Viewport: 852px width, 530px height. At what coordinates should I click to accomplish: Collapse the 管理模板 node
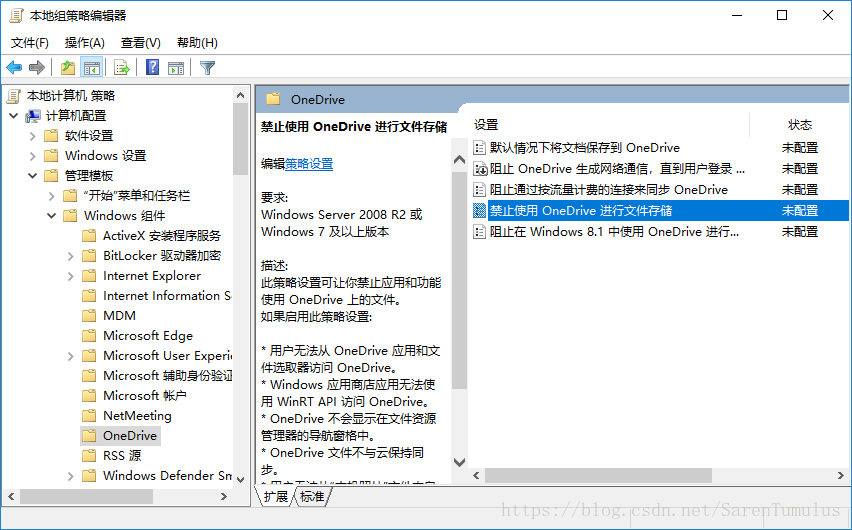(x=33, y=176)
